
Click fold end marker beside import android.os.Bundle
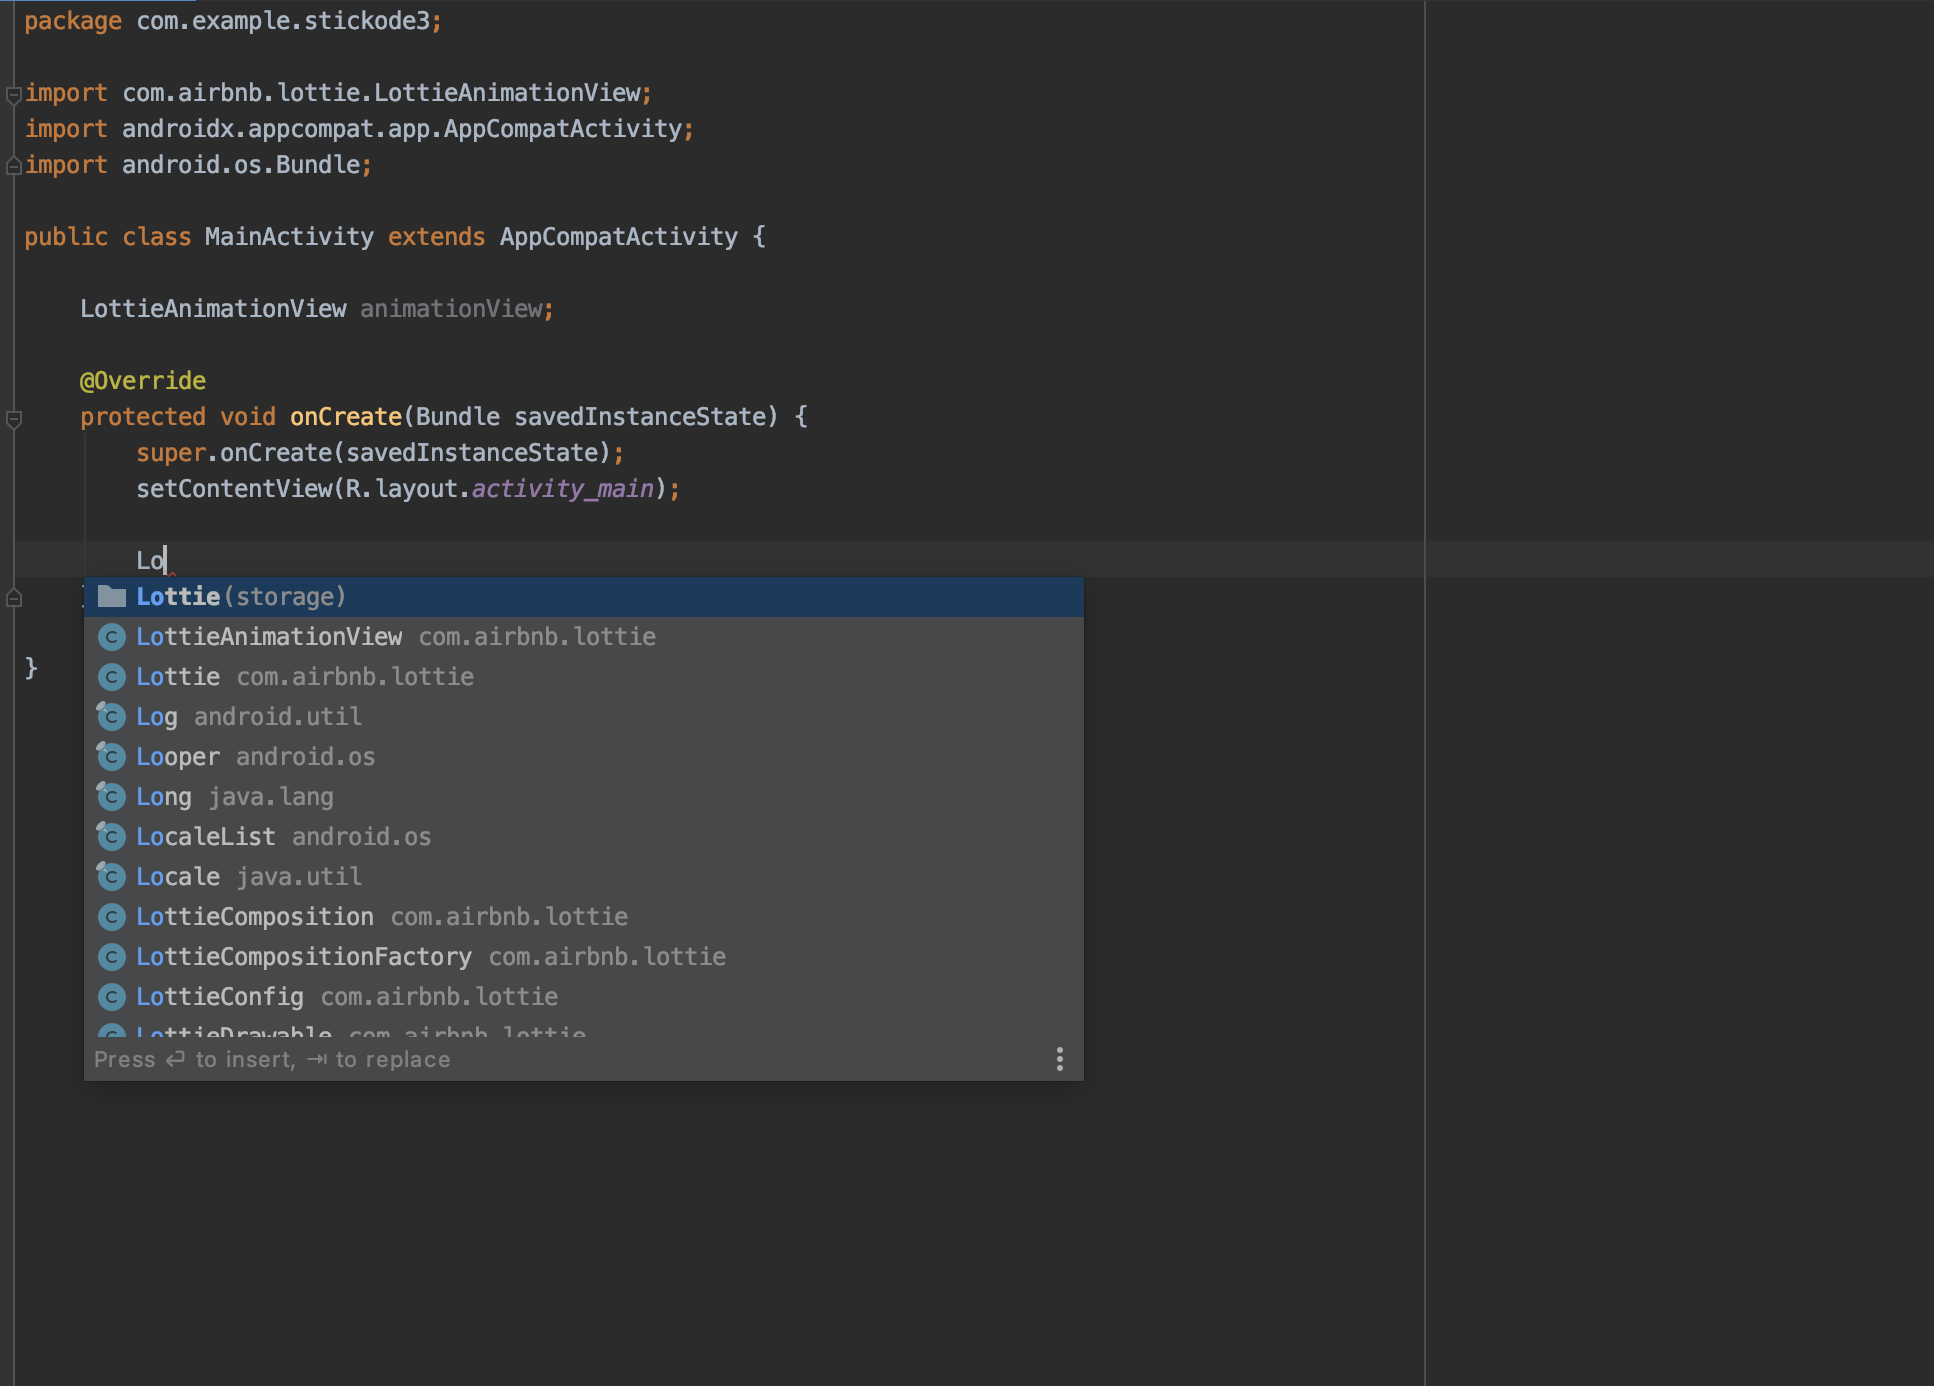click(x=14, y=166)
